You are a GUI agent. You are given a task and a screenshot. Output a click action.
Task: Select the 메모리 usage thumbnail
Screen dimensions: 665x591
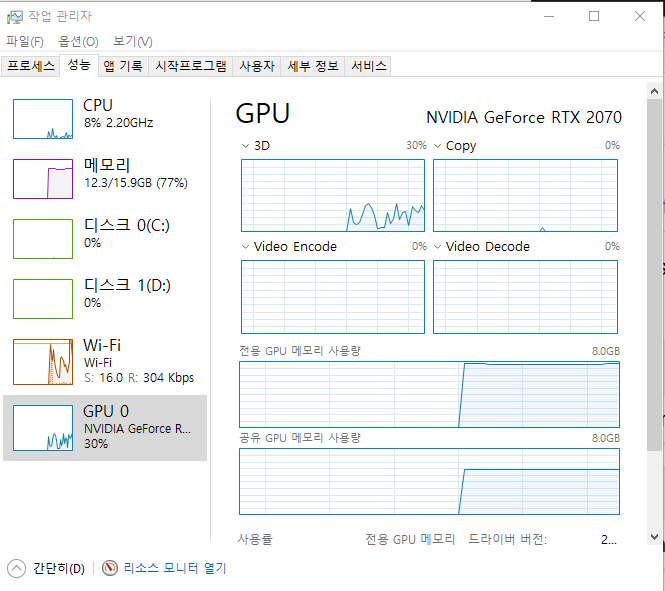pyautogui.click(x=43, y=179)
